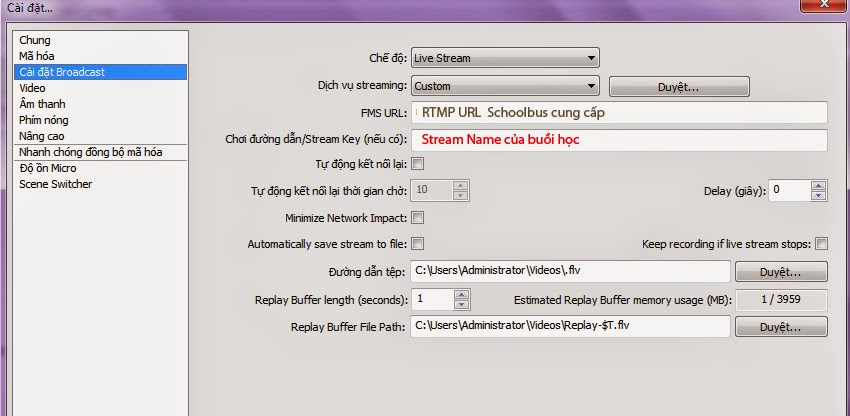Click the estimated memory usage value 1 / 3959
Screen dimensions: 850x416
tap(781, 299)
